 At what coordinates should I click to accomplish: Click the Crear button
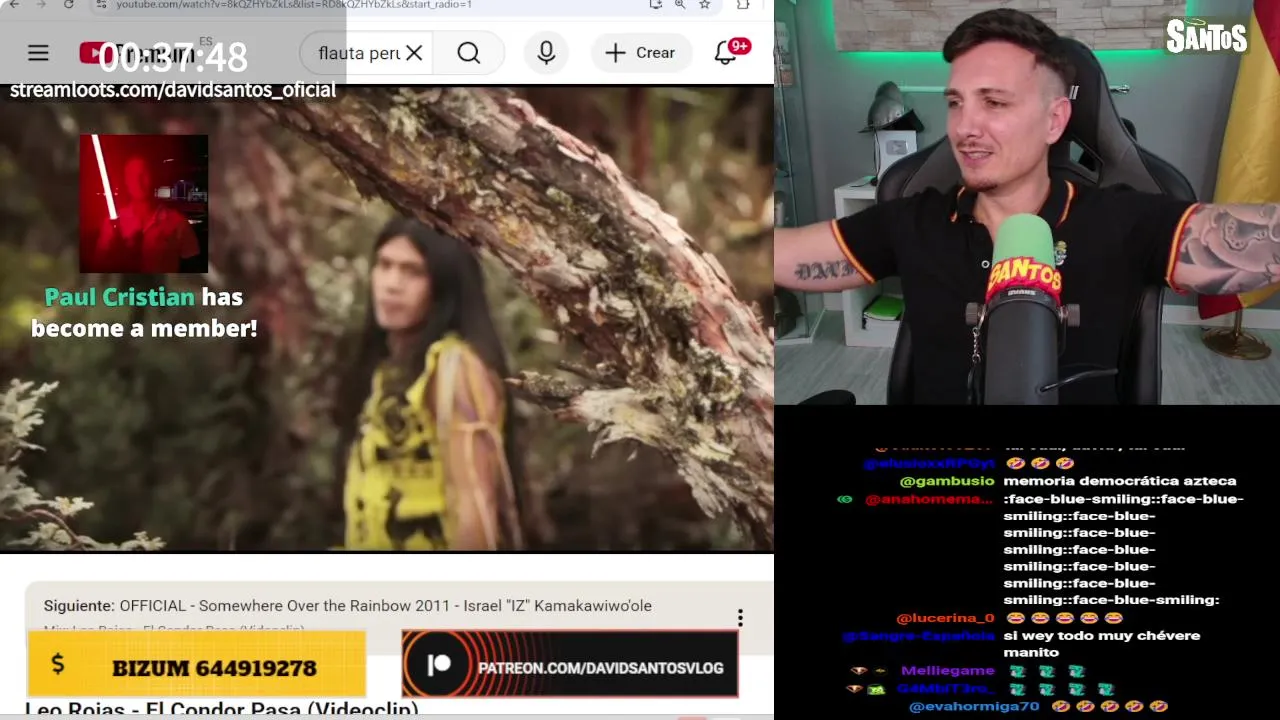coord(640,53)
